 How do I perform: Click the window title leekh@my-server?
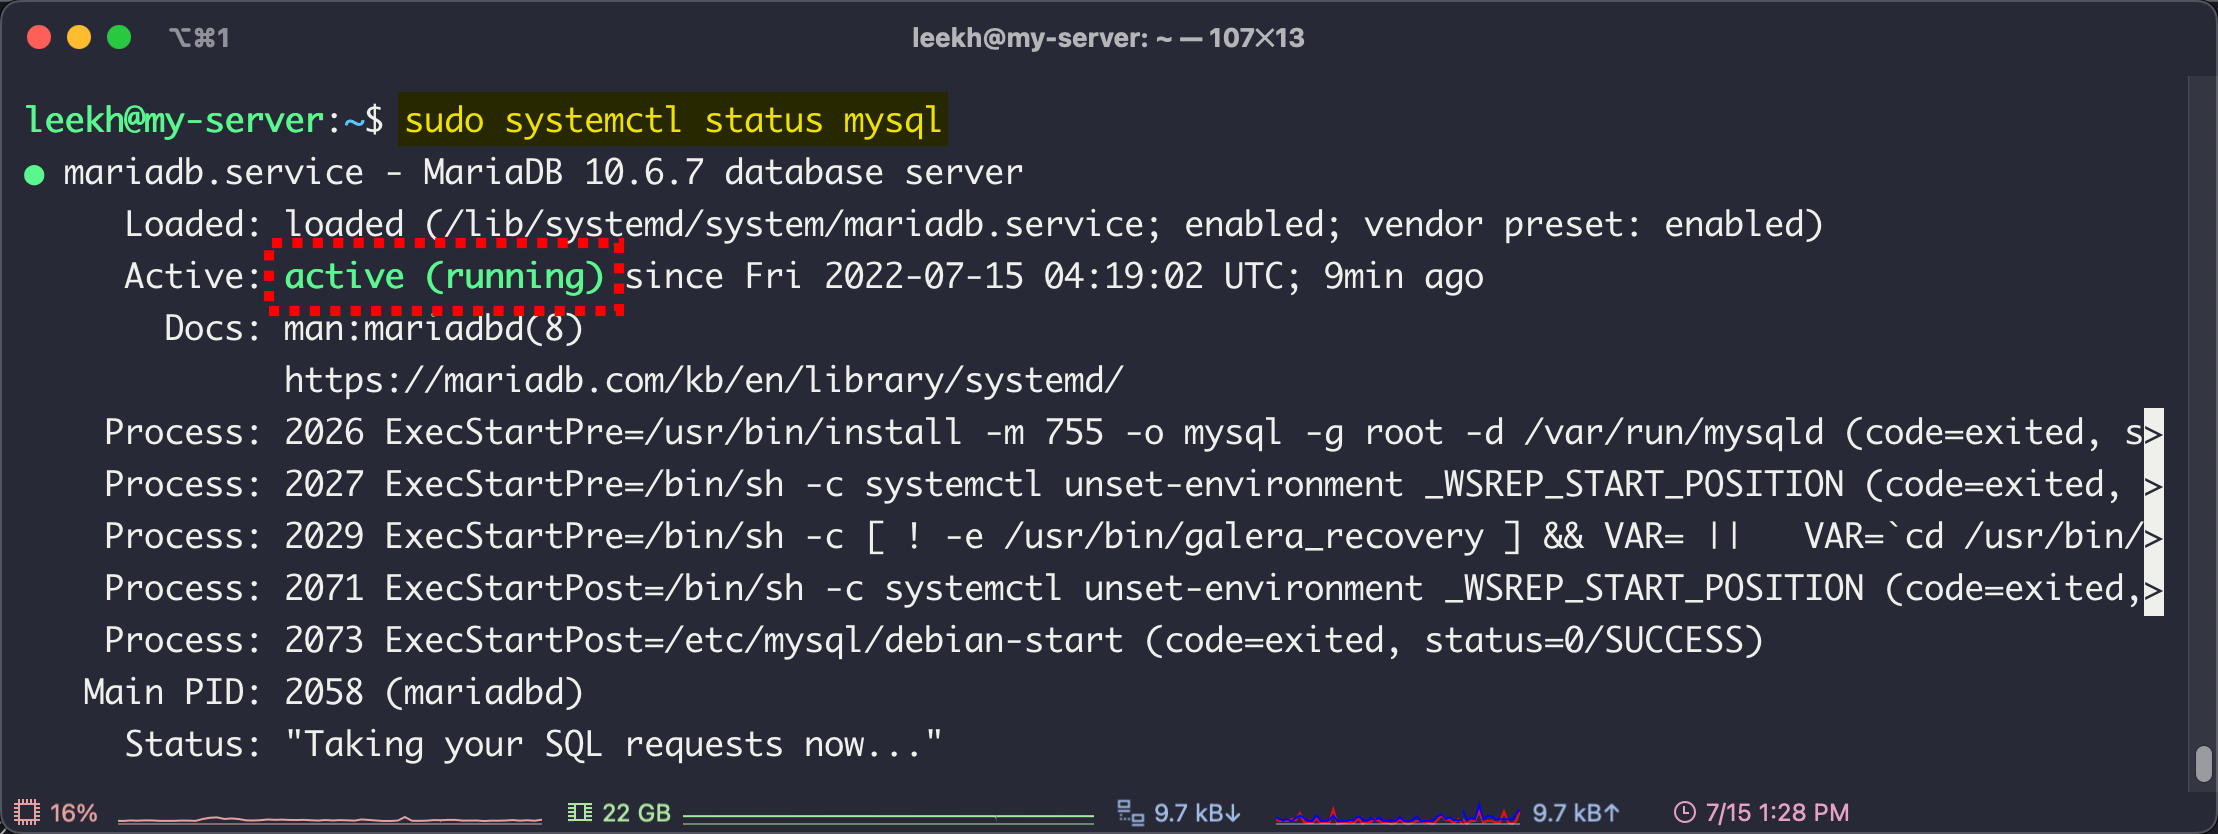coord(1108,38)
